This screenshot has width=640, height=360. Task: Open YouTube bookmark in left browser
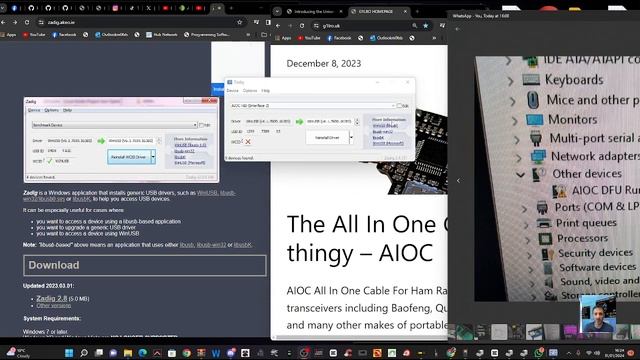point(34,35)
